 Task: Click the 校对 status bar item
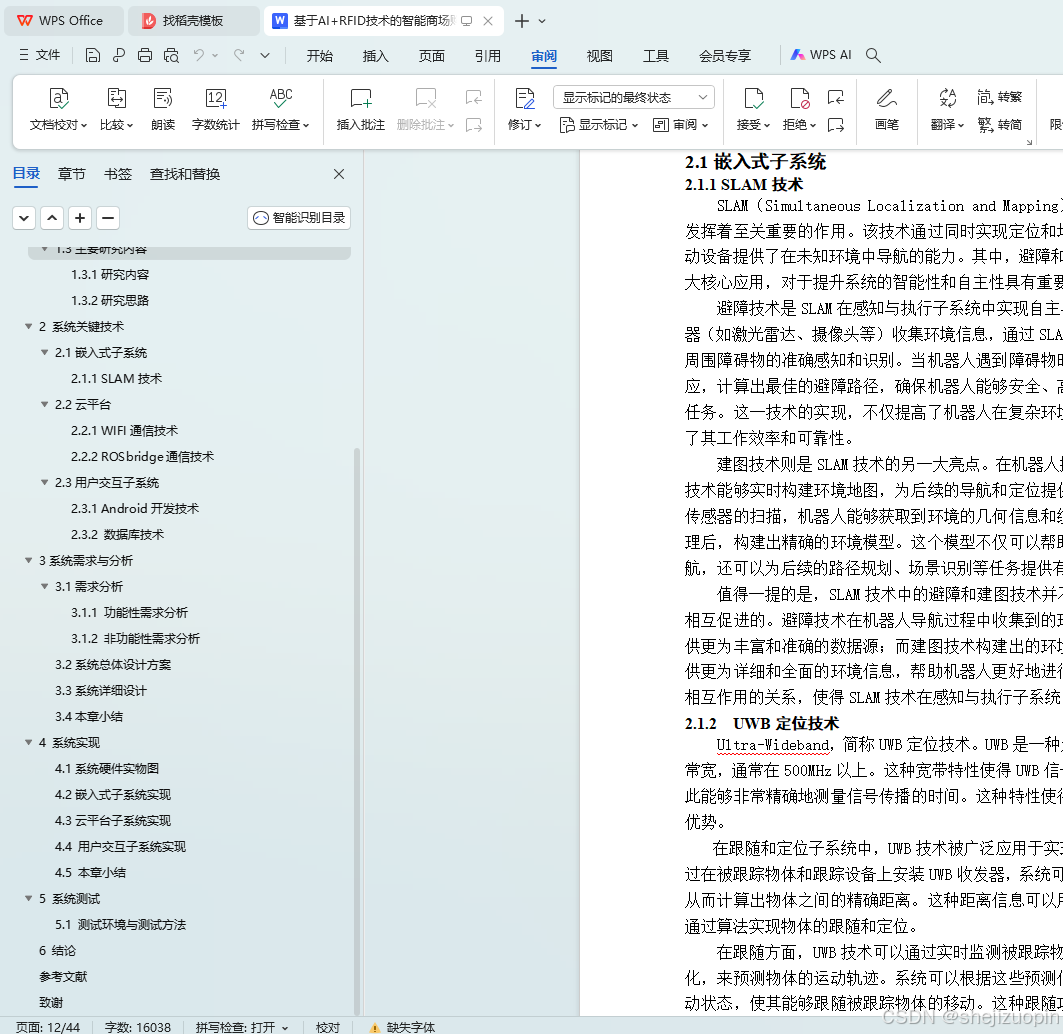click(327, 1027)
